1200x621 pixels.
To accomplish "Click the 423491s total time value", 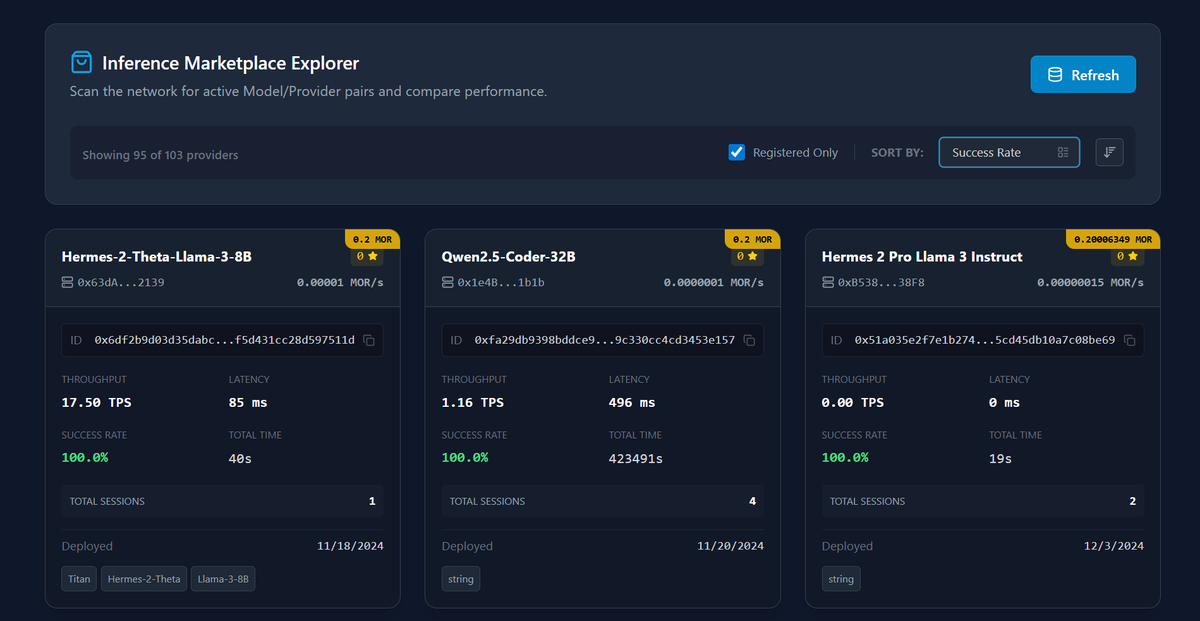I will coord(636,458).
